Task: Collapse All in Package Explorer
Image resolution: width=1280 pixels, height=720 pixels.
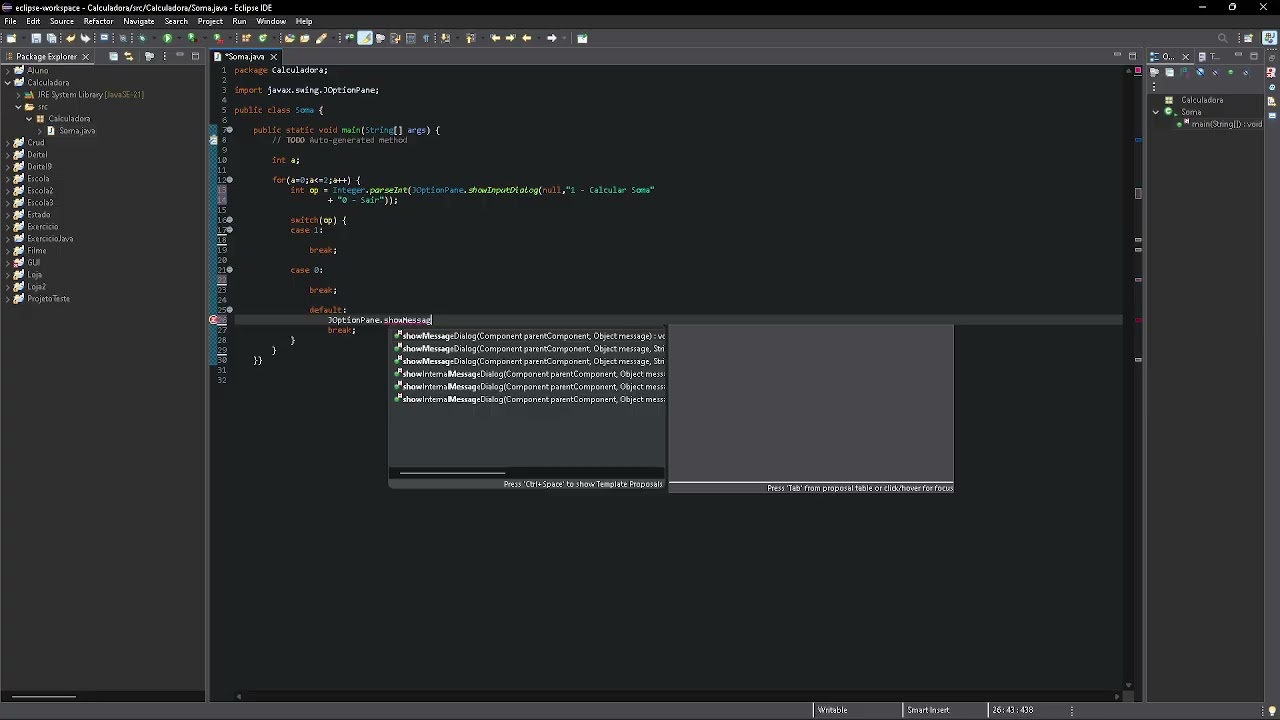Action: point(113,56)
